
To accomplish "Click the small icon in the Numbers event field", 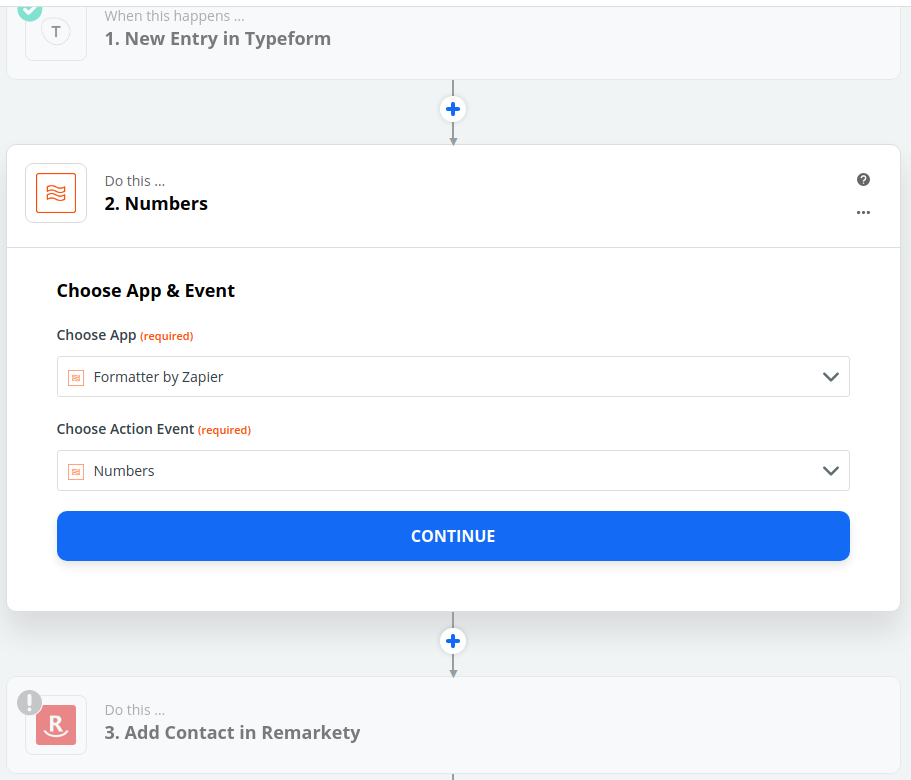I will pos(76,472).
